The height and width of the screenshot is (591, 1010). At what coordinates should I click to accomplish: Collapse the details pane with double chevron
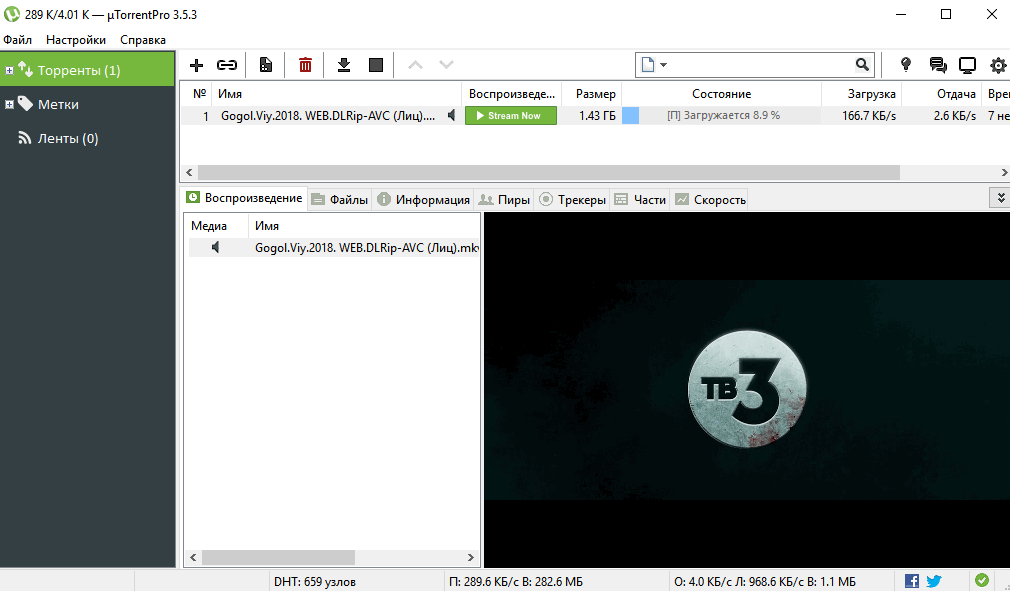pos(1000,198)
